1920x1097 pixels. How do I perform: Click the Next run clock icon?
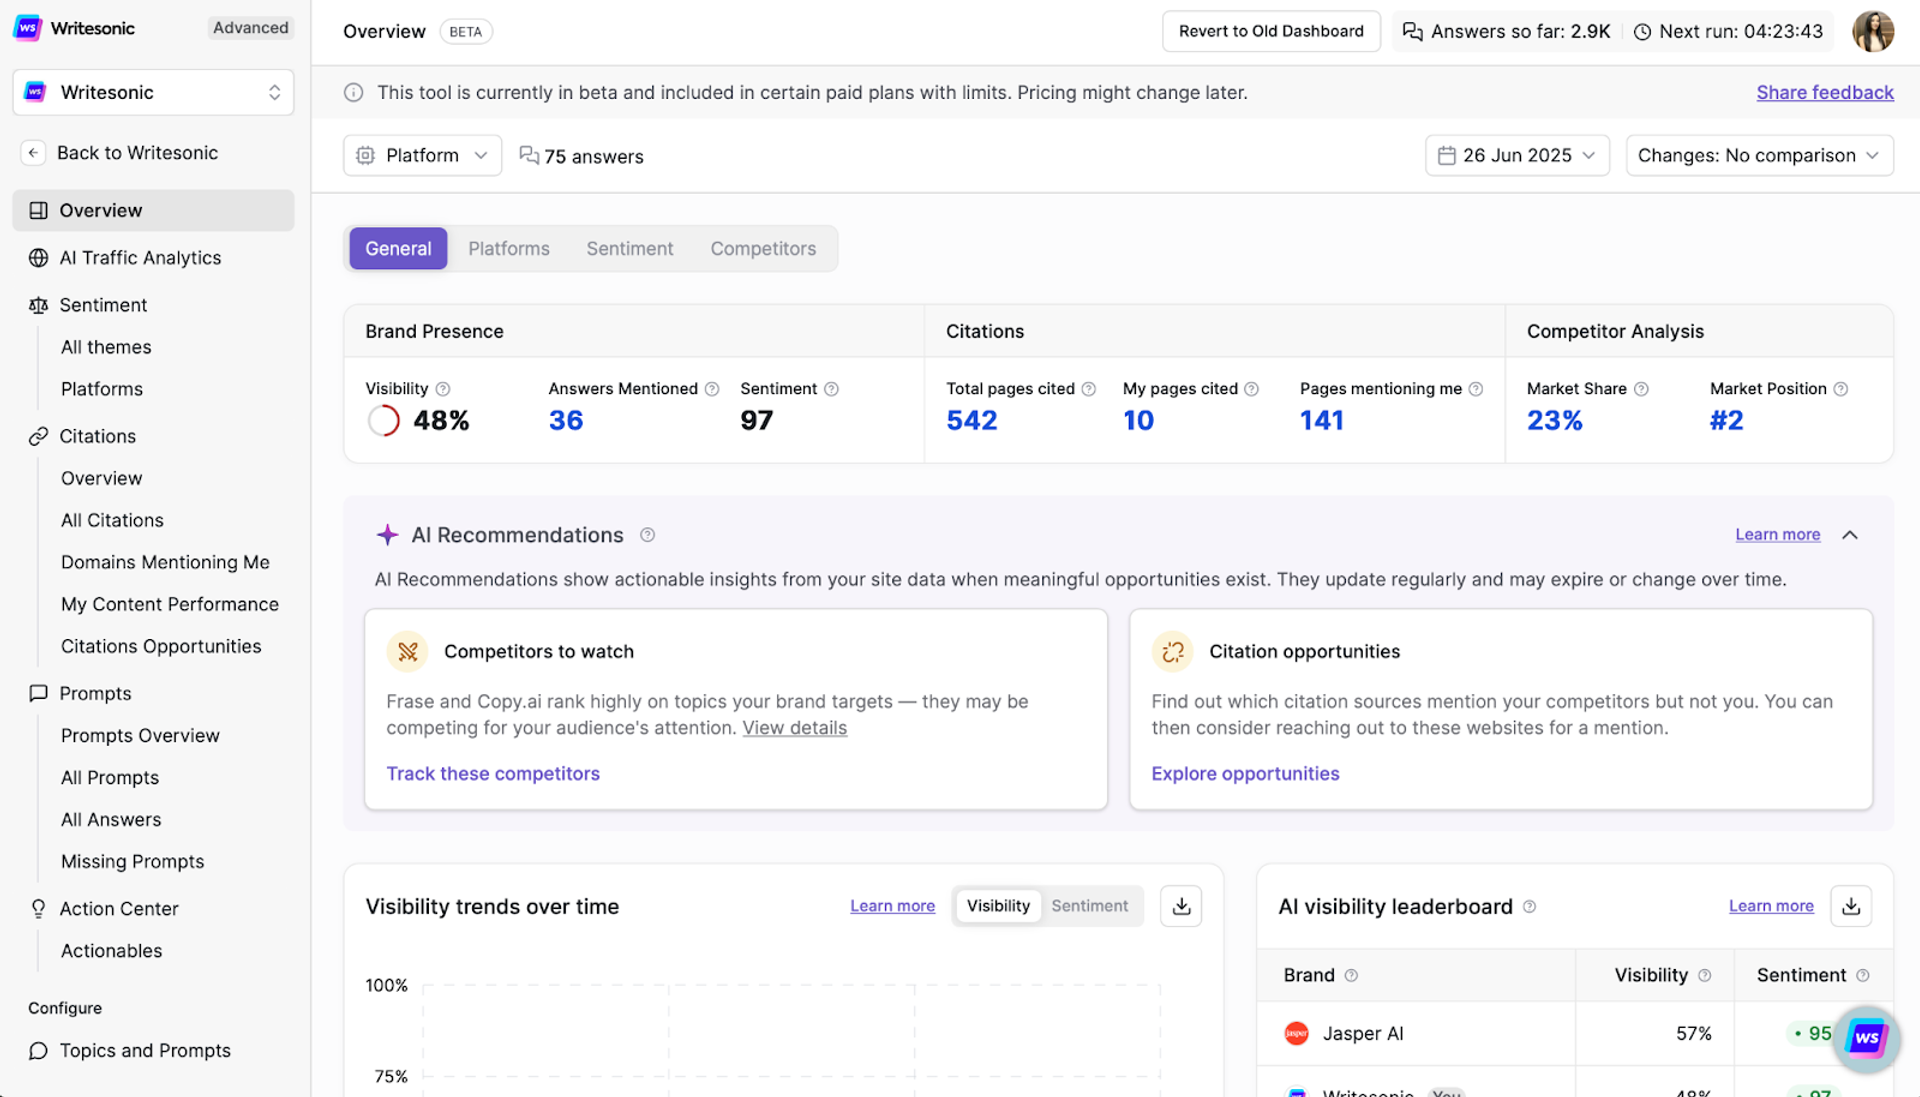[1642, 32]
